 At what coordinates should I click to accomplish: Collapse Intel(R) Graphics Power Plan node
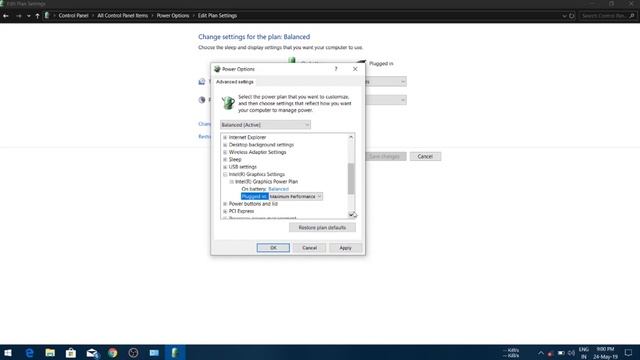coord(231,182)
